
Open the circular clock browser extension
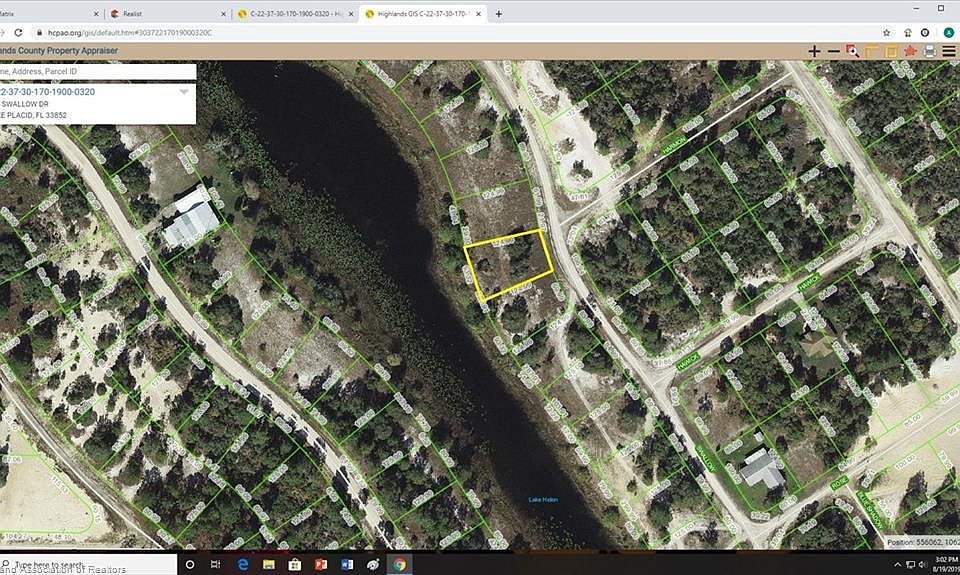point(925,32)
